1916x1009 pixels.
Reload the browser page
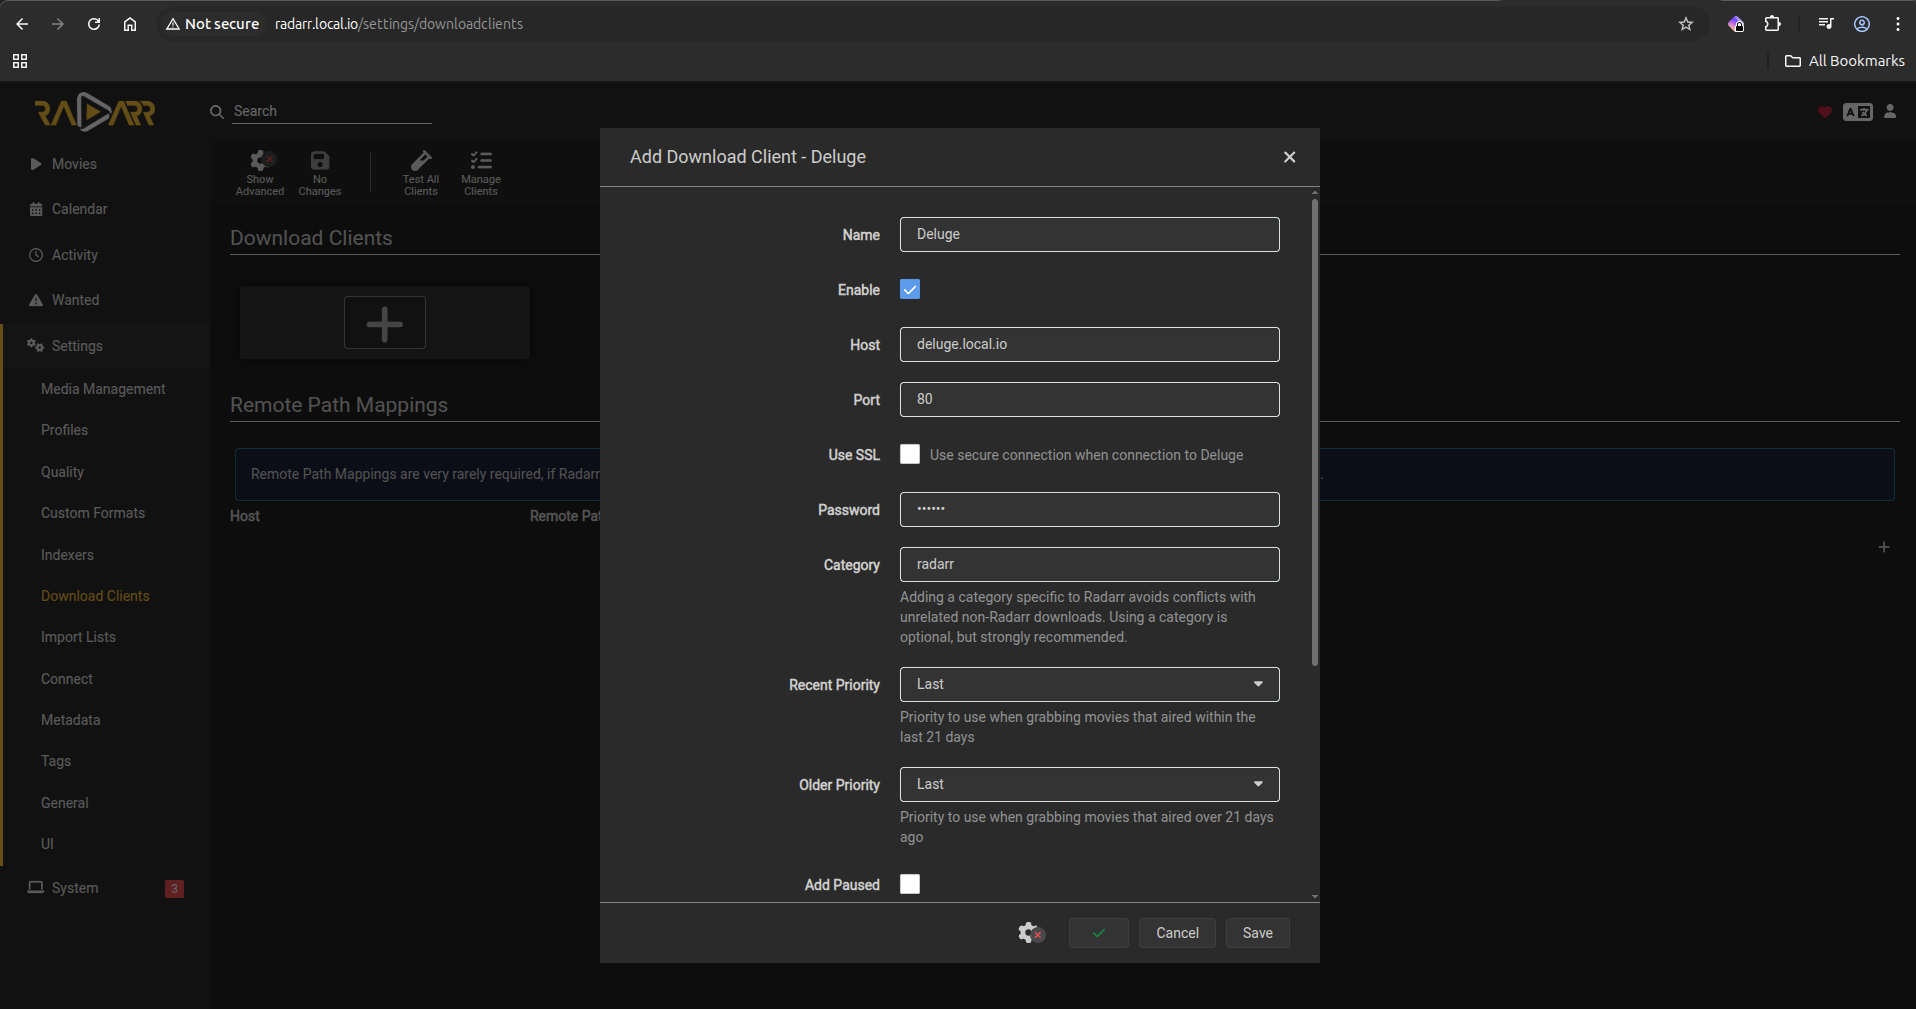click(94, 24)
